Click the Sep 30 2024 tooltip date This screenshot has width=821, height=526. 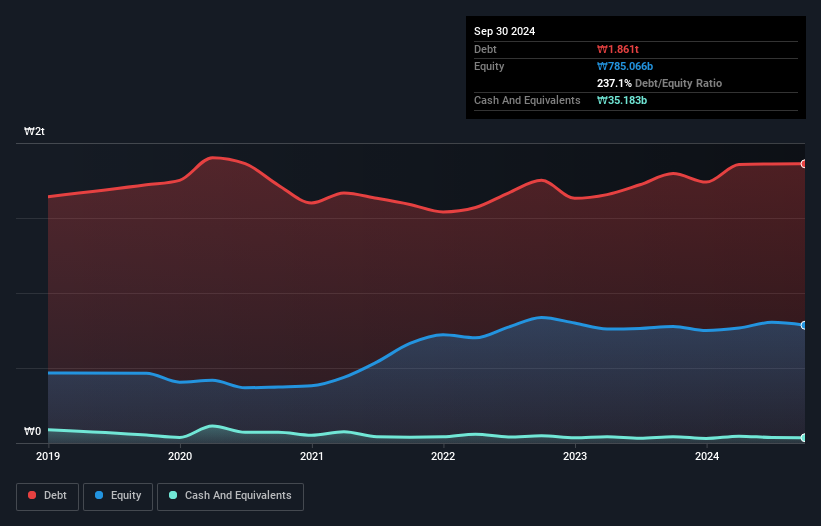504,31
